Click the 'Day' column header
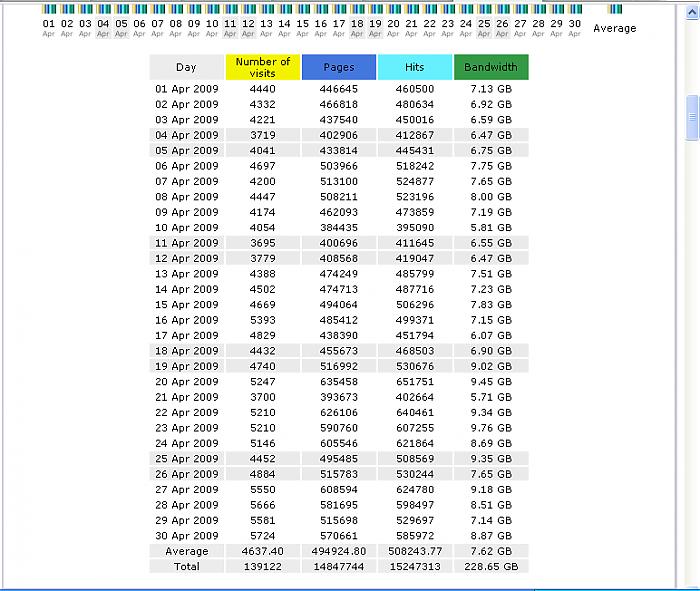 (x=187, y=67)
